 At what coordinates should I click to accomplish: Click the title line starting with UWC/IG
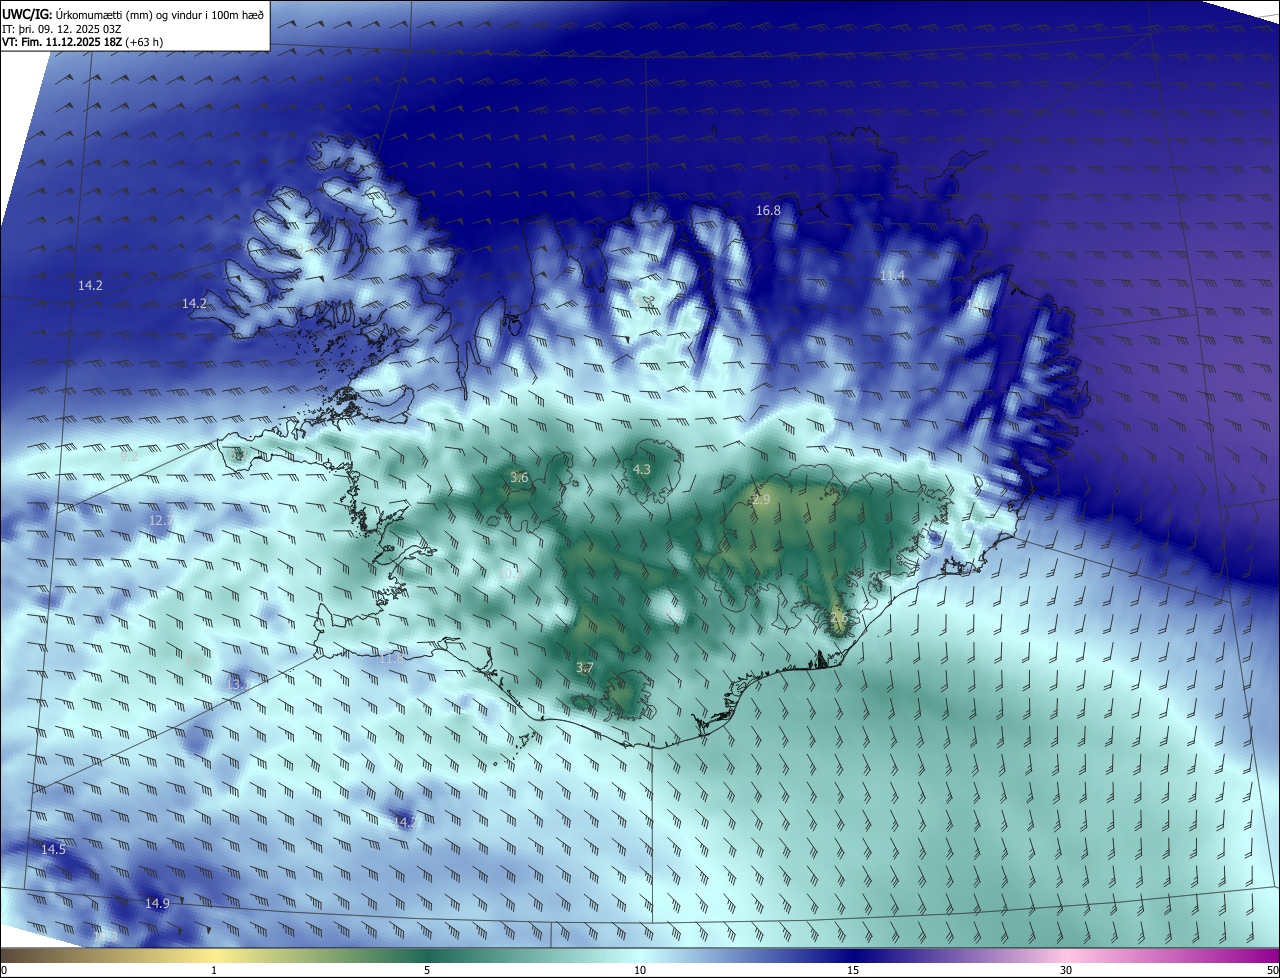[133, 14]
